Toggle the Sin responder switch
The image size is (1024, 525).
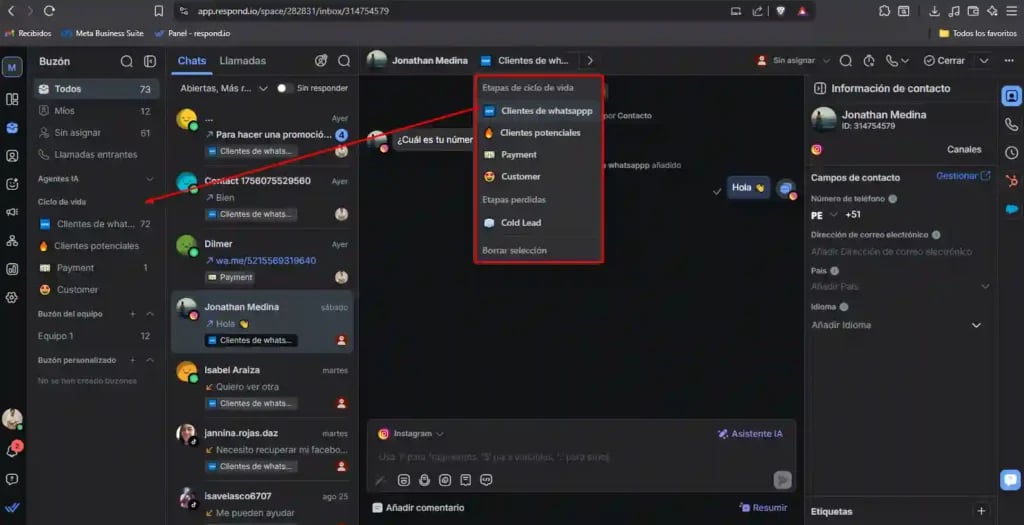point(284,88)
